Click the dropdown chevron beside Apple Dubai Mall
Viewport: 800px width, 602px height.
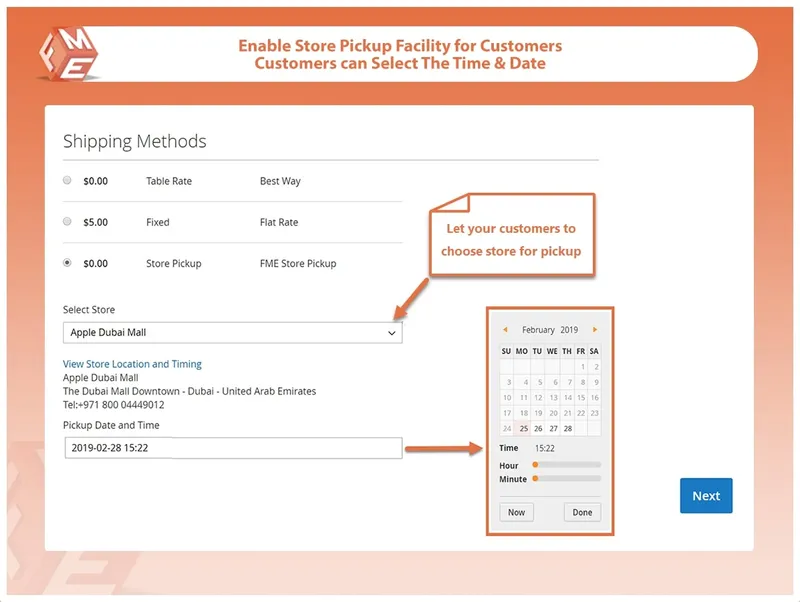coord(391,333)
